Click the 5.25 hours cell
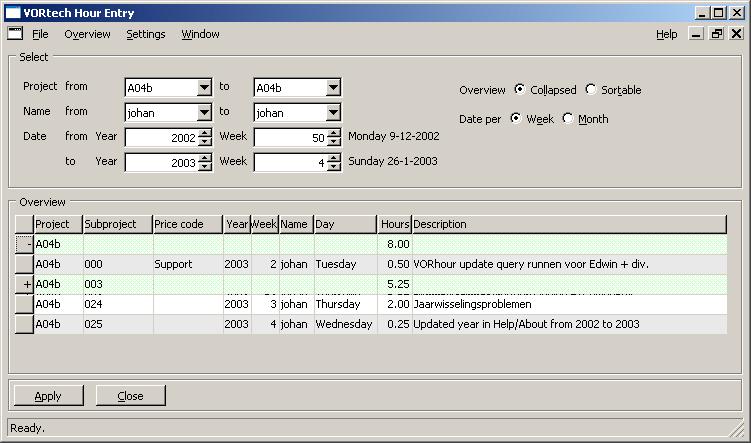This screenshot has height=443, width=751. coord(395,284)
